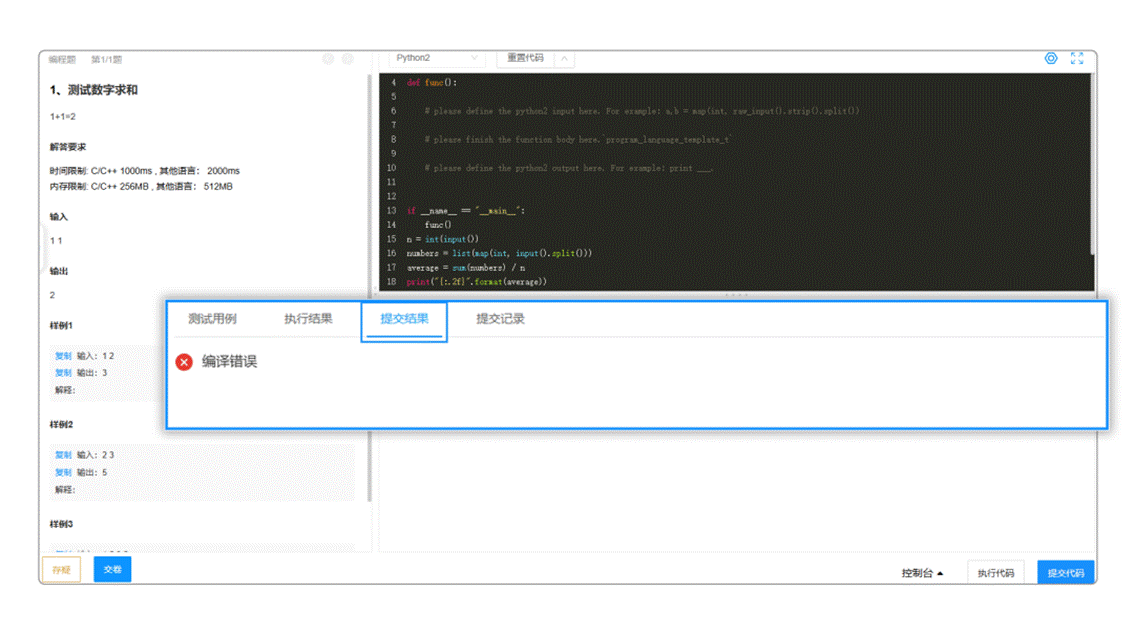Click the 编译错误 result text

coord(229,361)
